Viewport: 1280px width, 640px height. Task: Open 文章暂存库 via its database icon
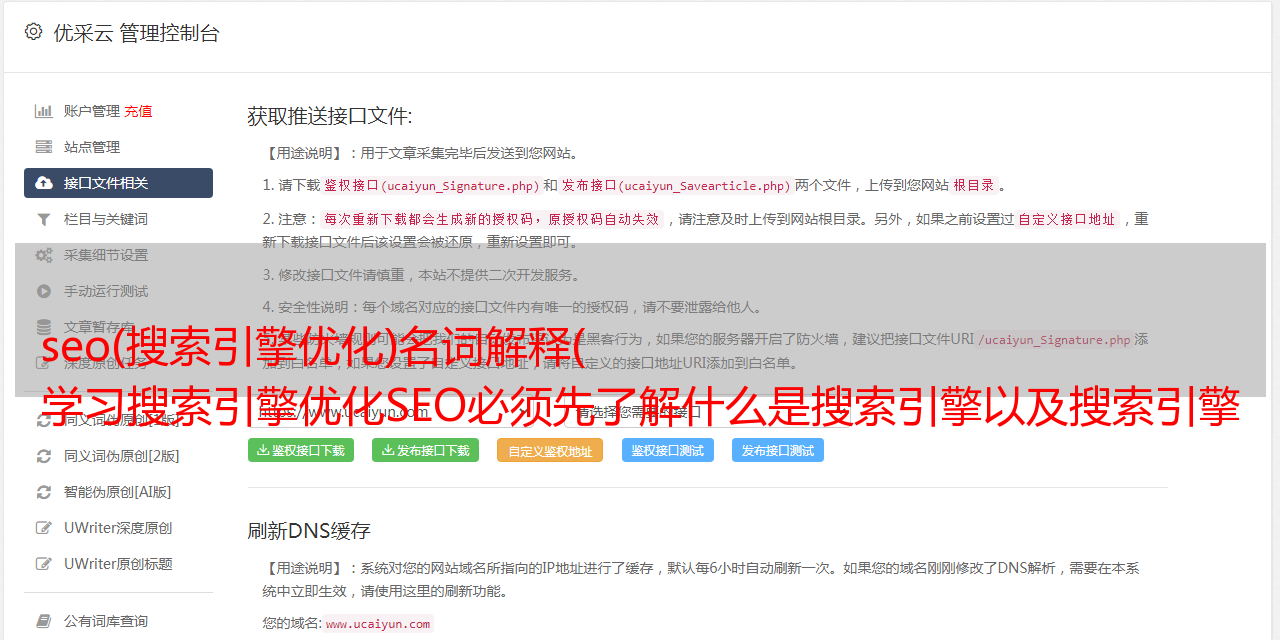pos(44,327)
